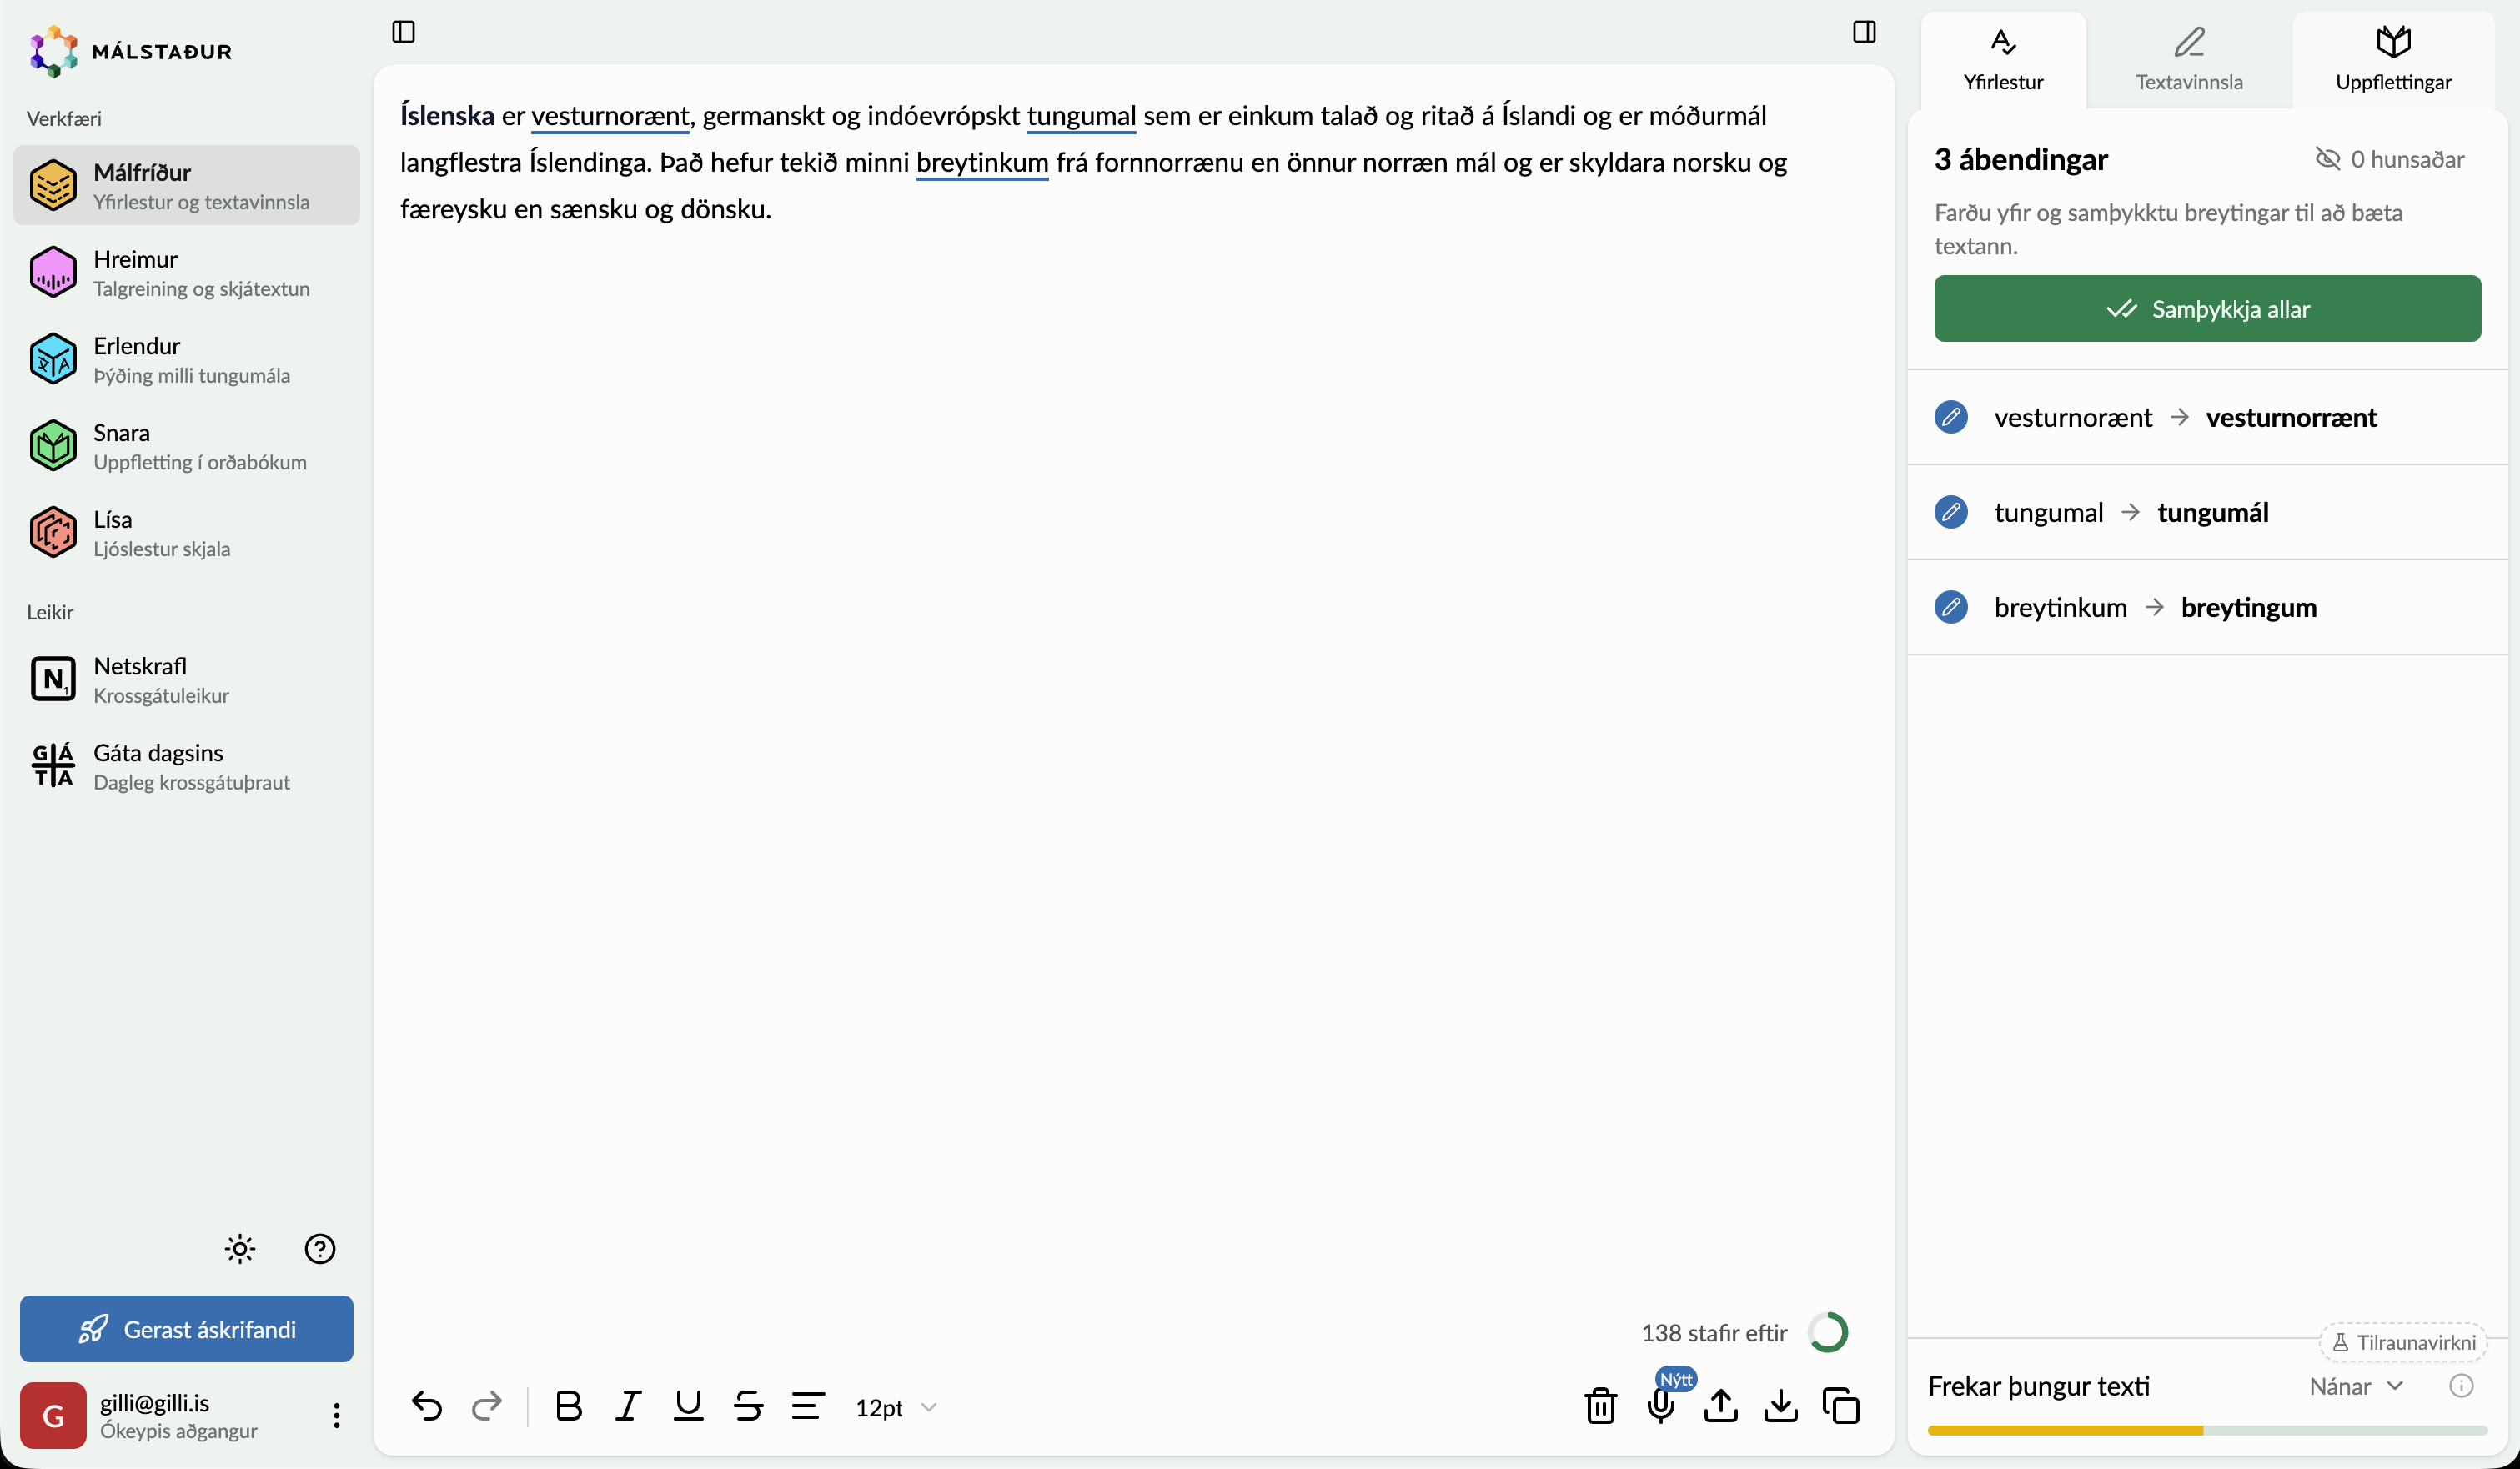Viewport: 2520px width, 1469px height.
Task: Click the info icon beside Nánar
Action: click(2461, 1386)
